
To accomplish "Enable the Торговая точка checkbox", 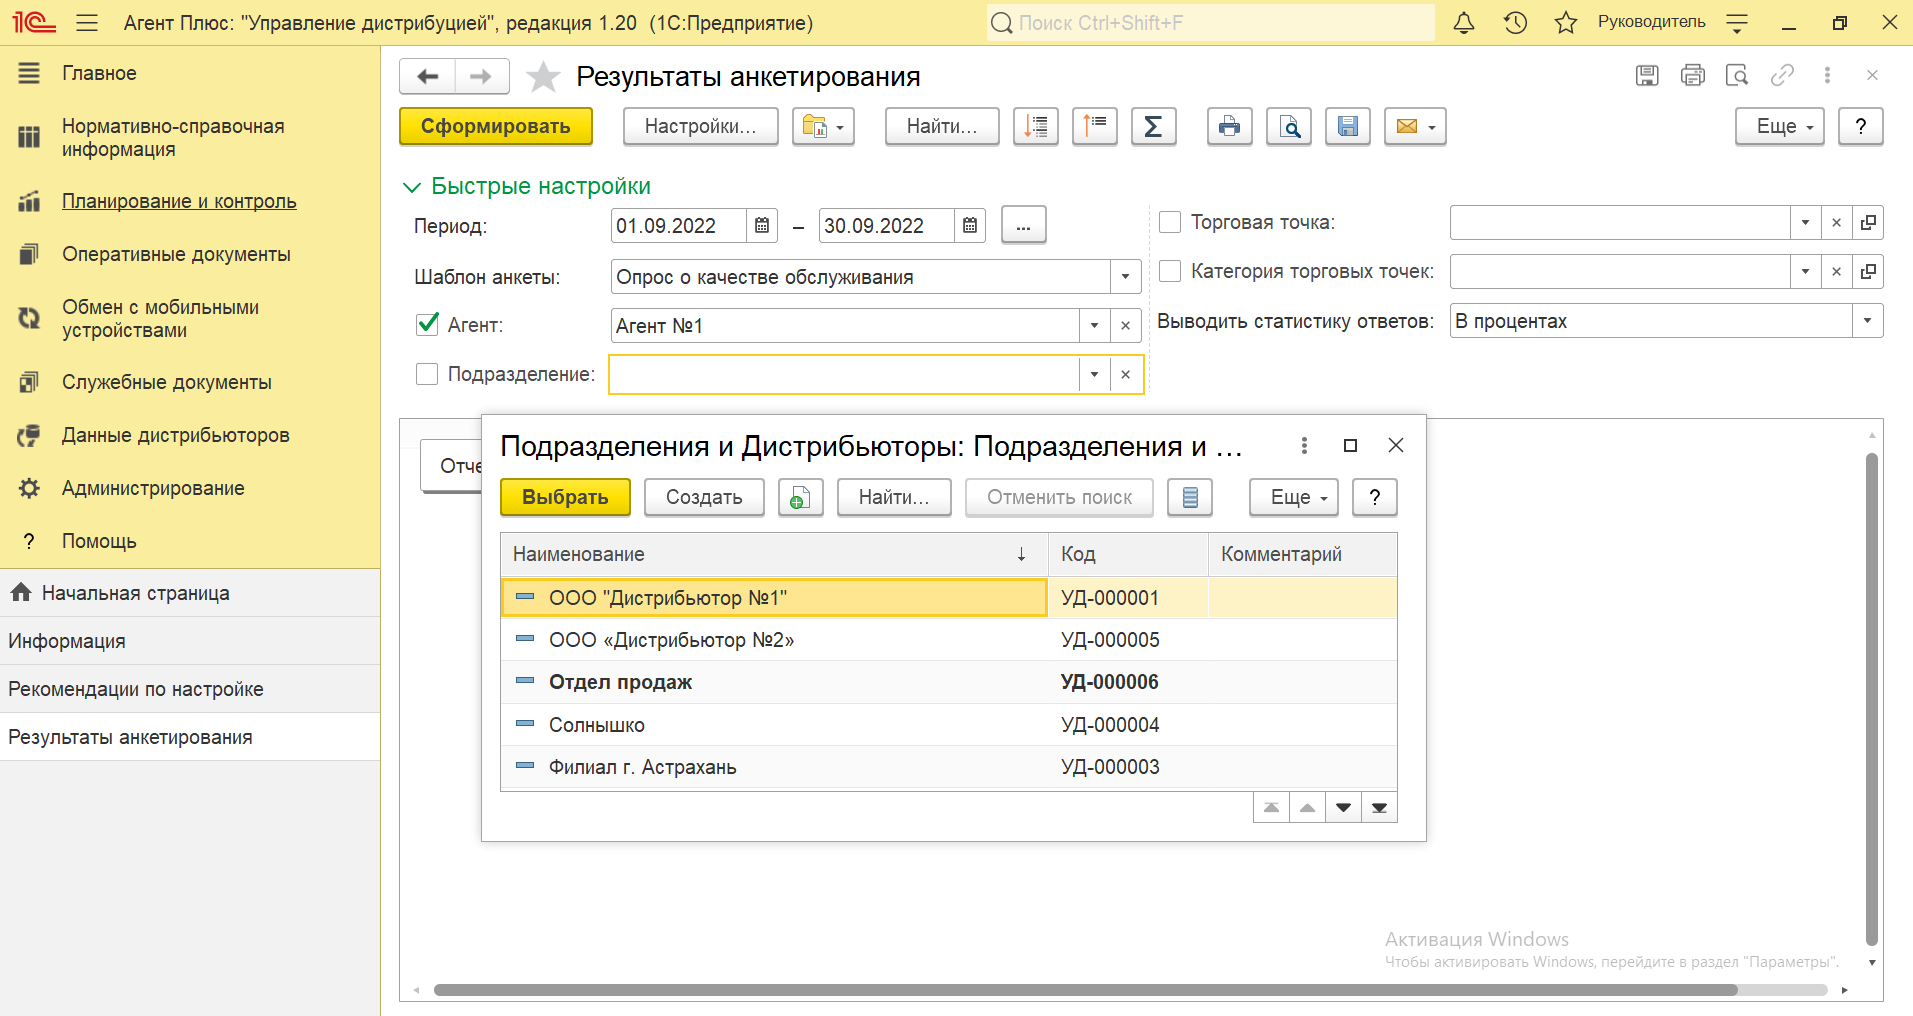I will point(1170,222).
